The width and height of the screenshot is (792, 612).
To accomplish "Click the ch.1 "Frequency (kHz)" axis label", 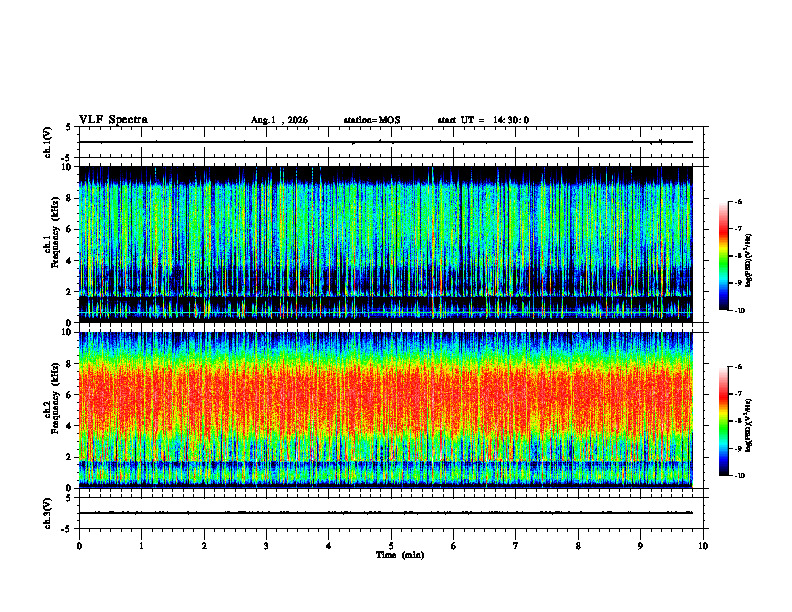I will [x=55, y=232].
